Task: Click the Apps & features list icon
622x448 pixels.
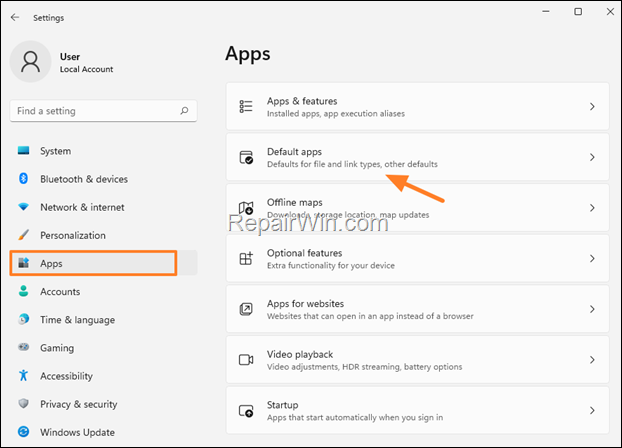Action: (246, 106)
